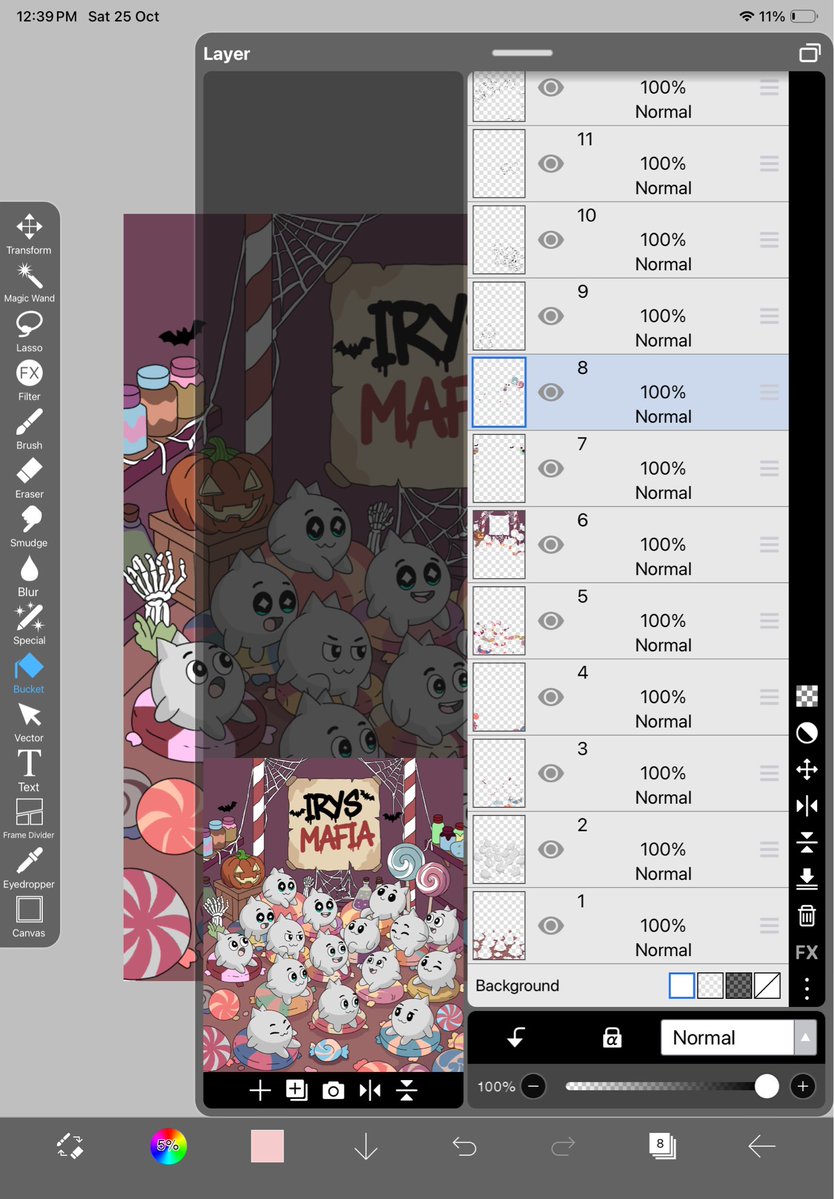Delete layer with trash icon

tap(806, 915)
